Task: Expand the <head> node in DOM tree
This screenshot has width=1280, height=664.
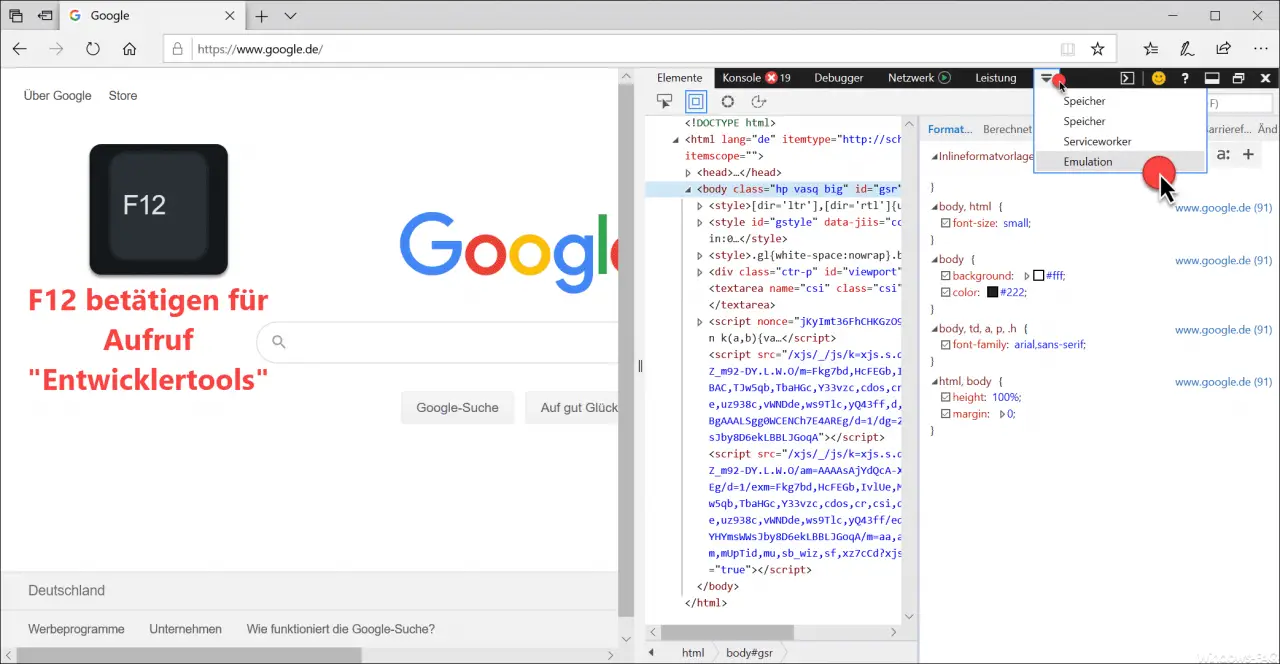Action: [688, 173]
